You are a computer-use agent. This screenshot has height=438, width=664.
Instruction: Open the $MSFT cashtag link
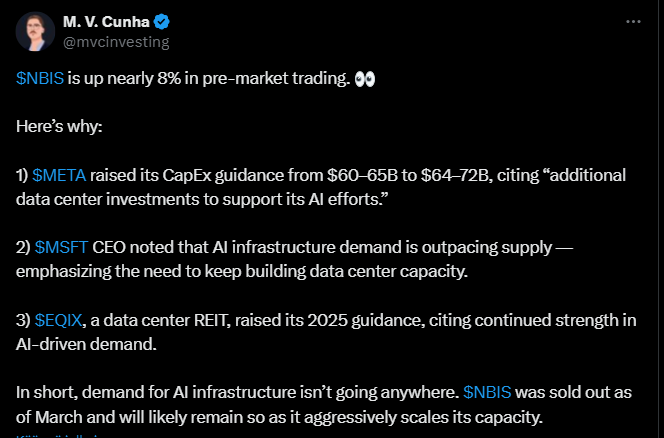click(61, 247)
